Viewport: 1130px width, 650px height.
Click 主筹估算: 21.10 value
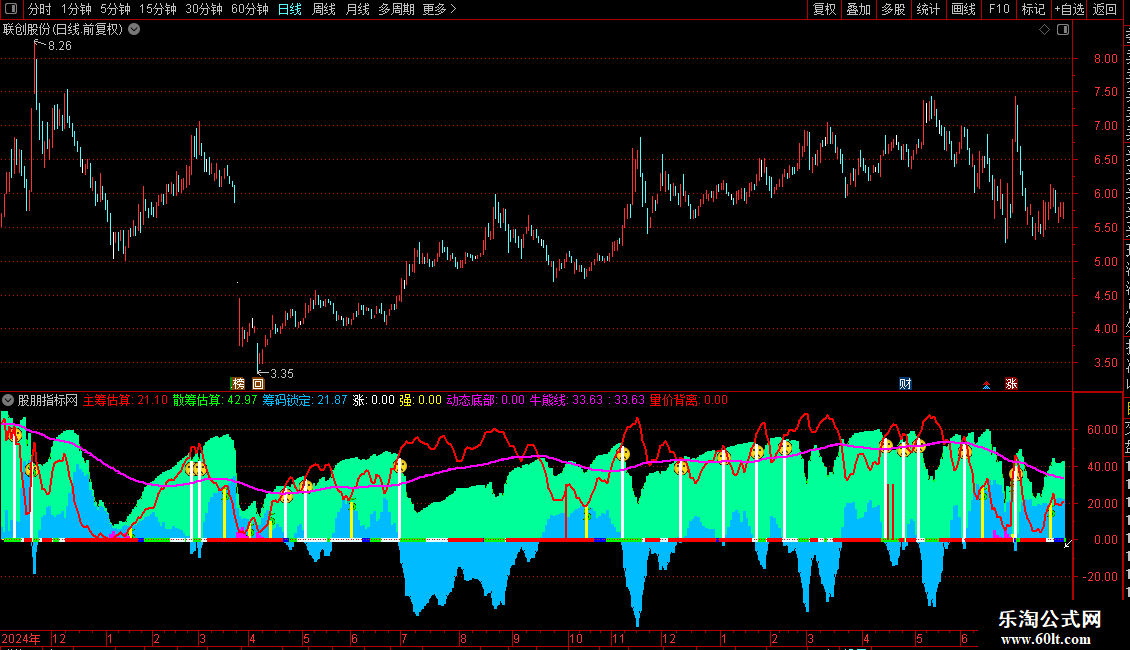[x=125, y=400]
